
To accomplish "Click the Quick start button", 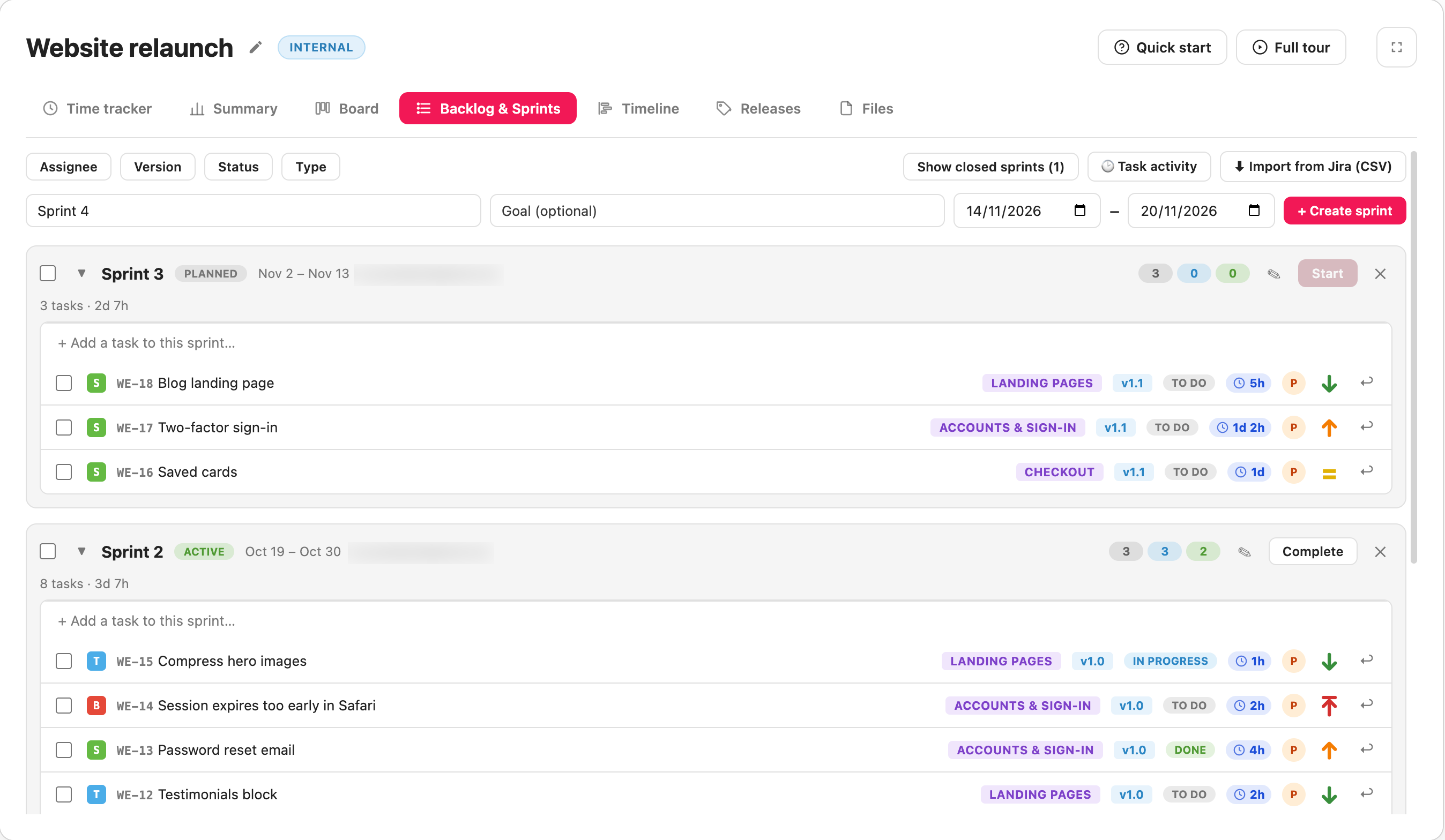I will [x=1162, y=47].
